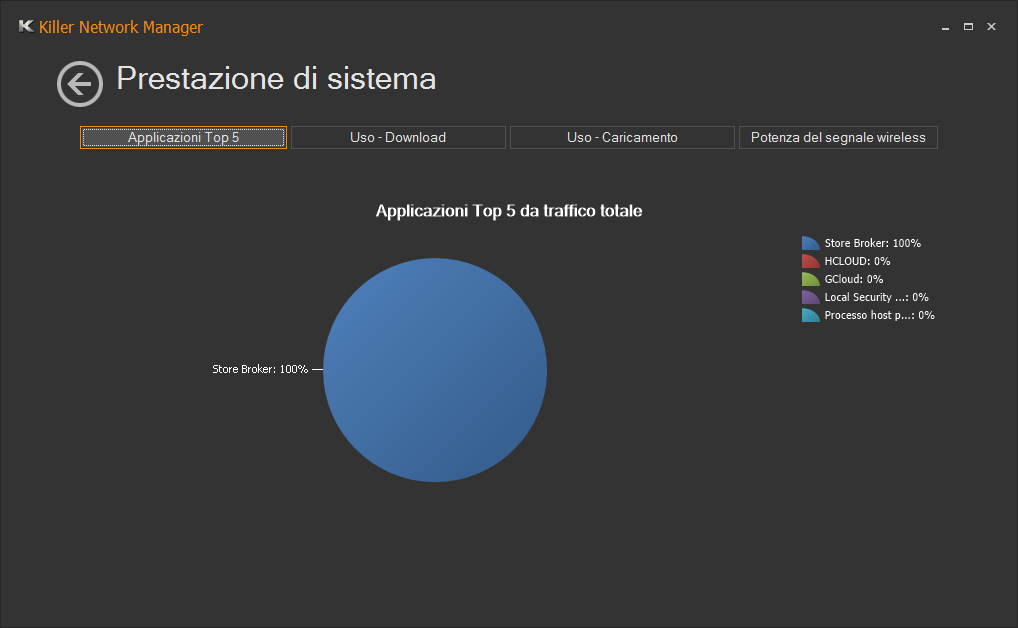1018x628 pixels.
Task: Switch to the Uso - Download tab
Action: (398, 138)
